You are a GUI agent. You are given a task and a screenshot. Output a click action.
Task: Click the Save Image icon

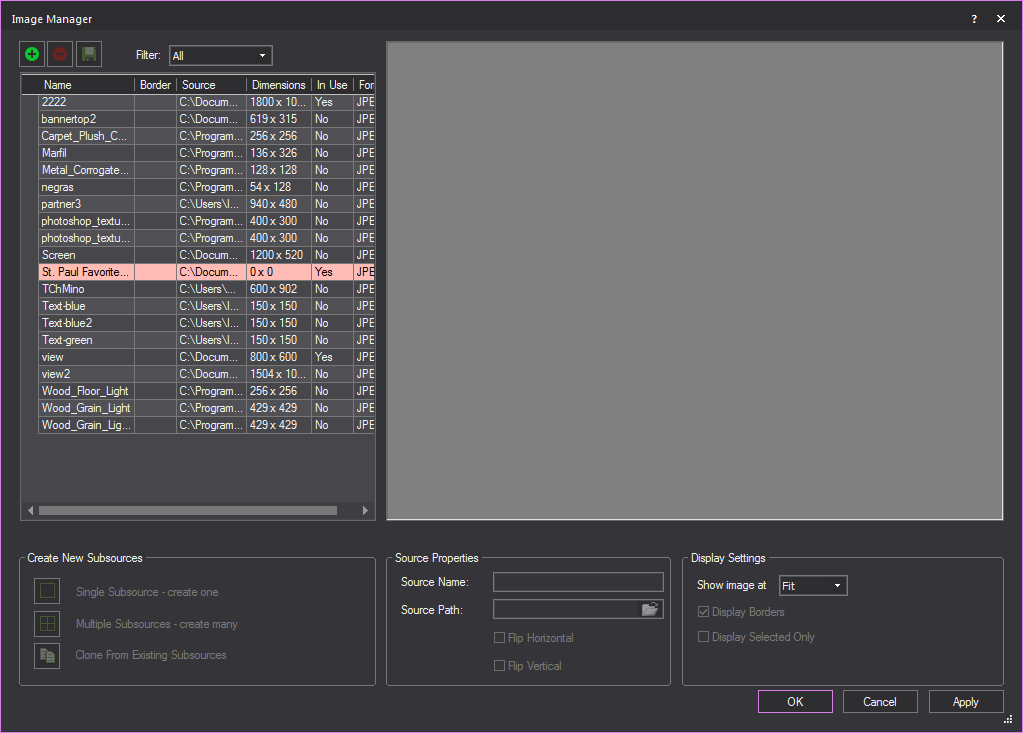pos(87,53)
